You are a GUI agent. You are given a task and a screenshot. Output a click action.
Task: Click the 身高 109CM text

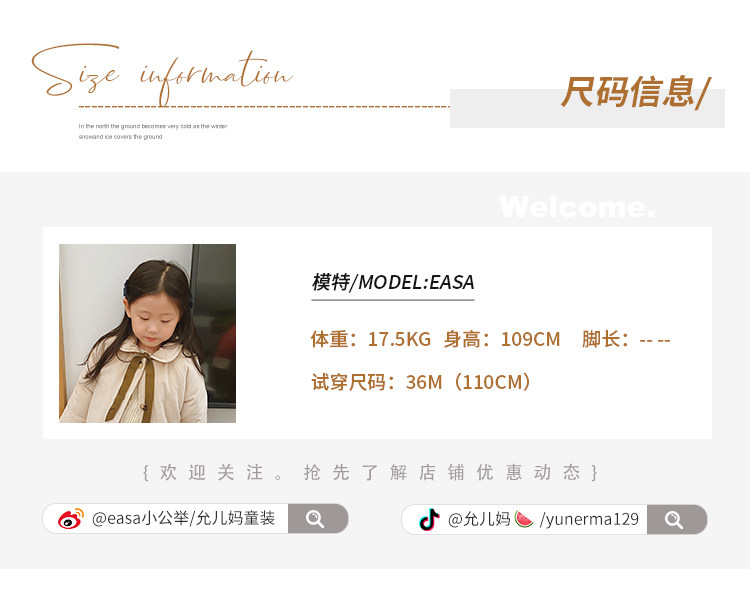point(502,339)
